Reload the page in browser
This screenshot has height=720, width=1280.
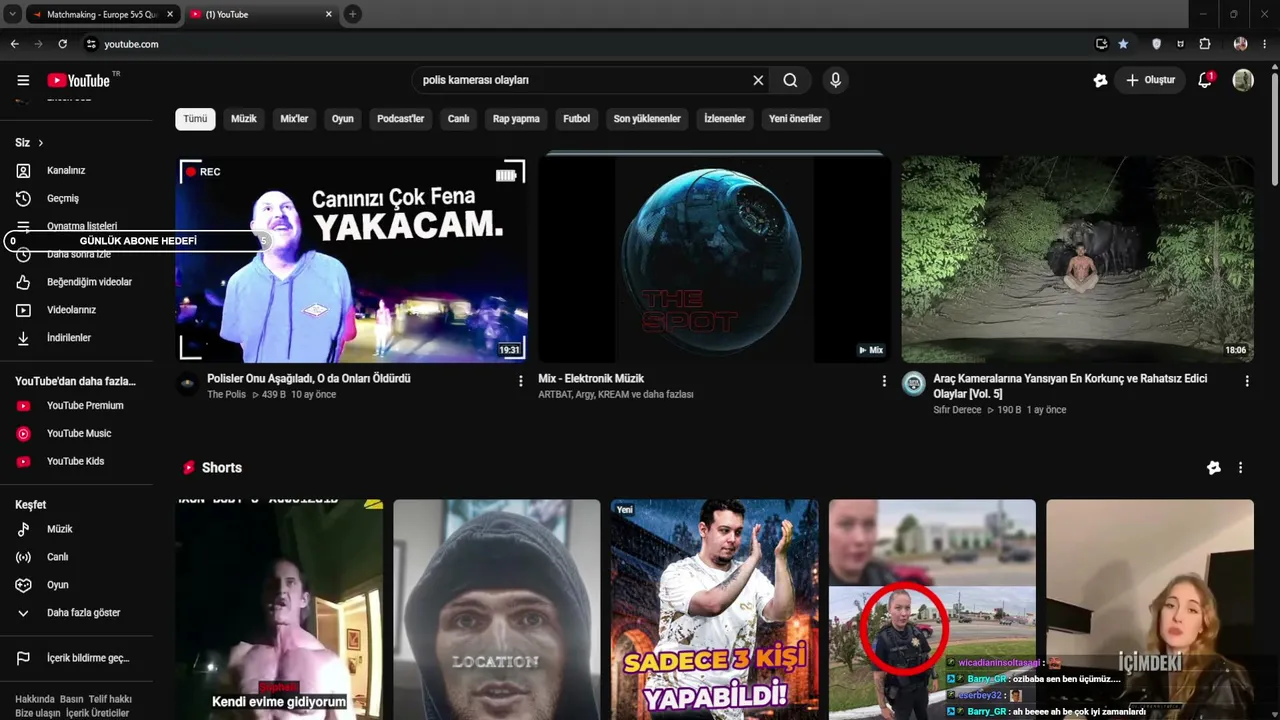[x=62, y=44]
